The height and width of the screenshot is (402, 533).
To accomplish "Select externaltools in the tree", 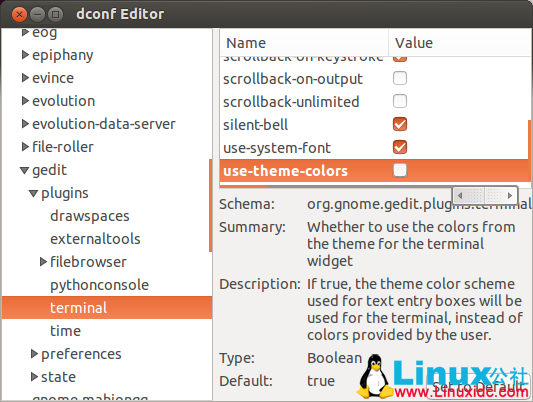I will click(95, 239).
